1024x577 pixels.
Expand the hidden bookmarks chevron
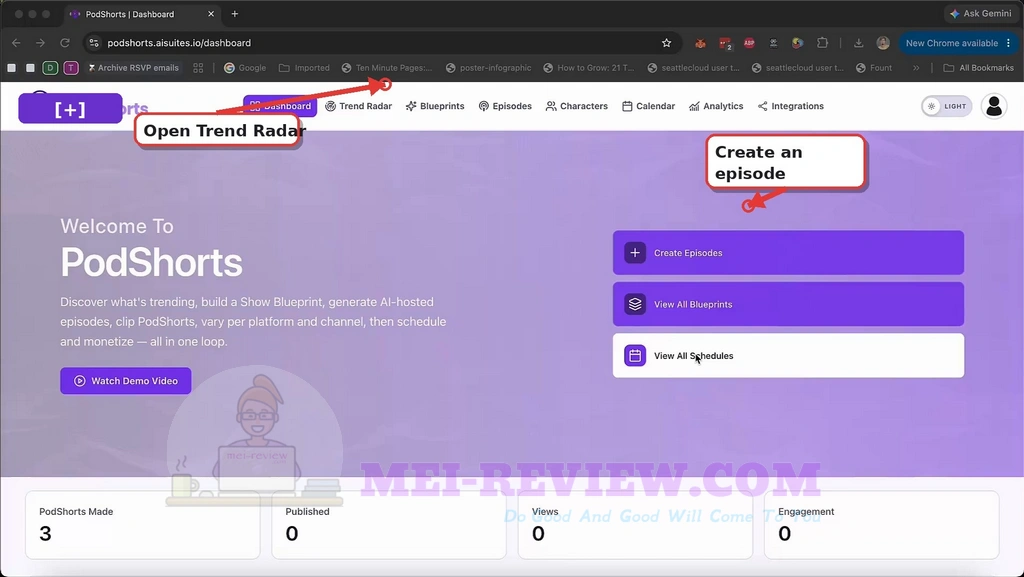point(916,68)
